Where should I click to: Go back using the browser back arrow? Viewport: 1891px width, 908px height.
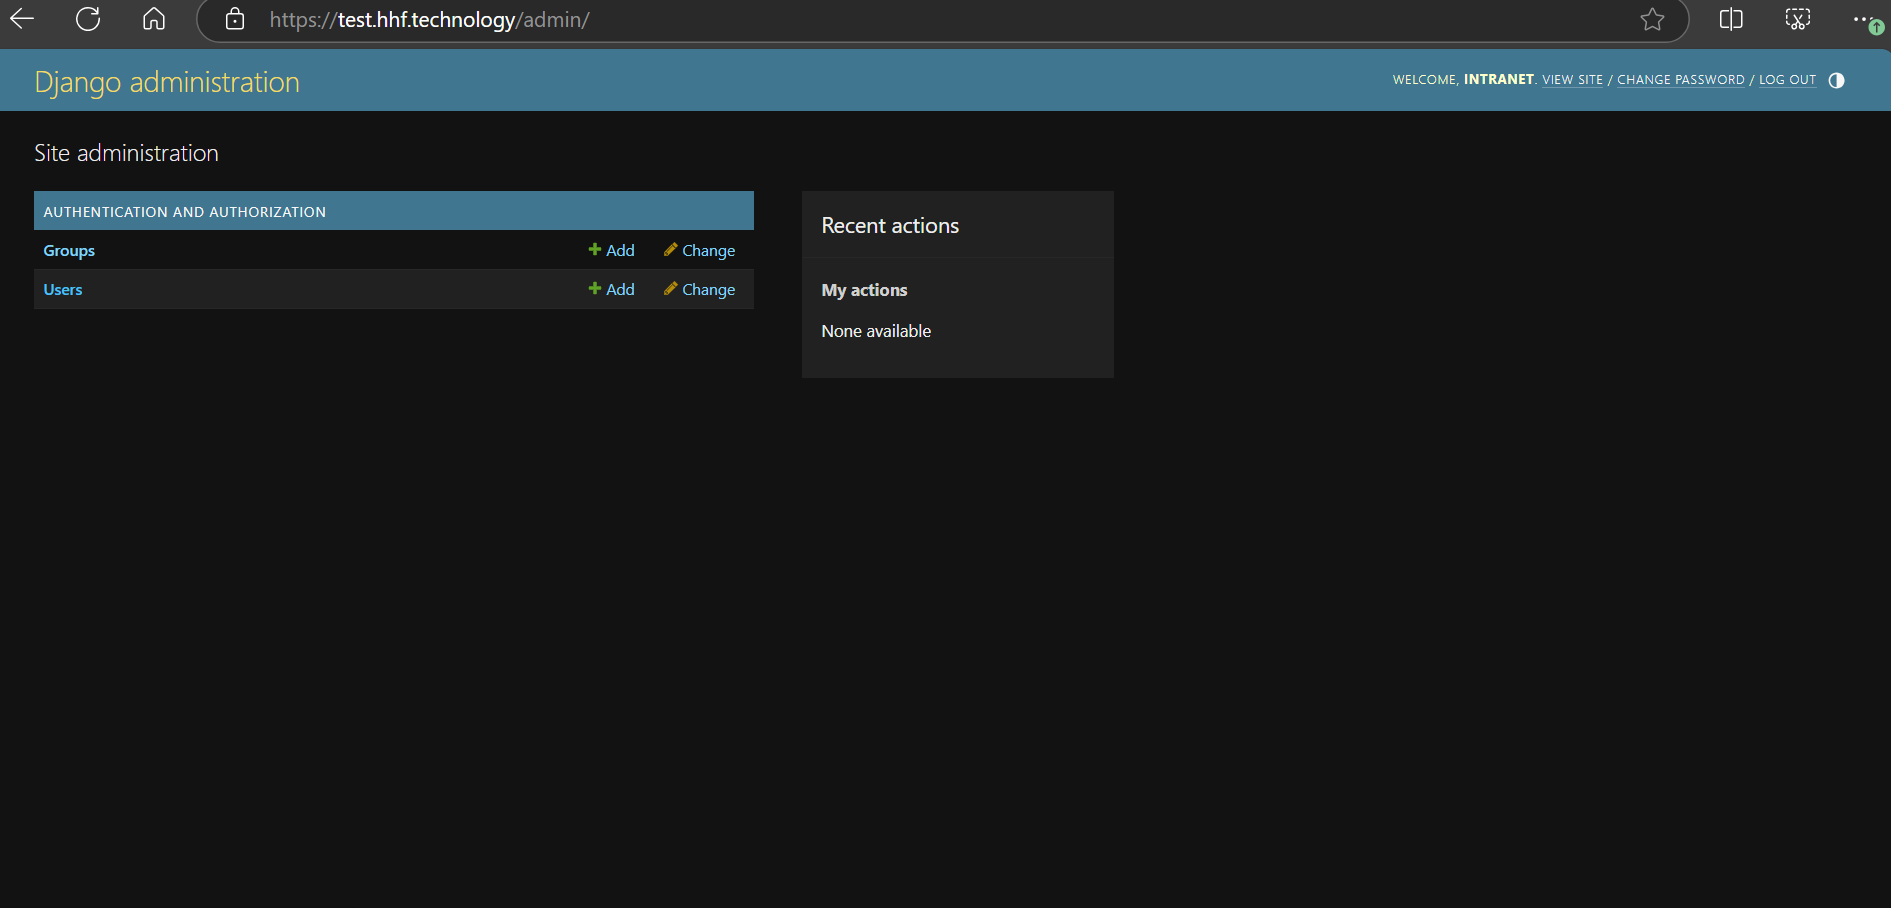tap(22, 19)
